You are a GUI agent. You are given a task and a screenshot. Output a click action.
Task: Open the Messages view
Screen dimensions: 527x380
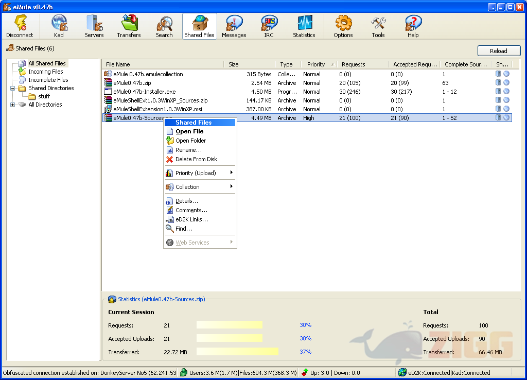(x=234, y=26)
